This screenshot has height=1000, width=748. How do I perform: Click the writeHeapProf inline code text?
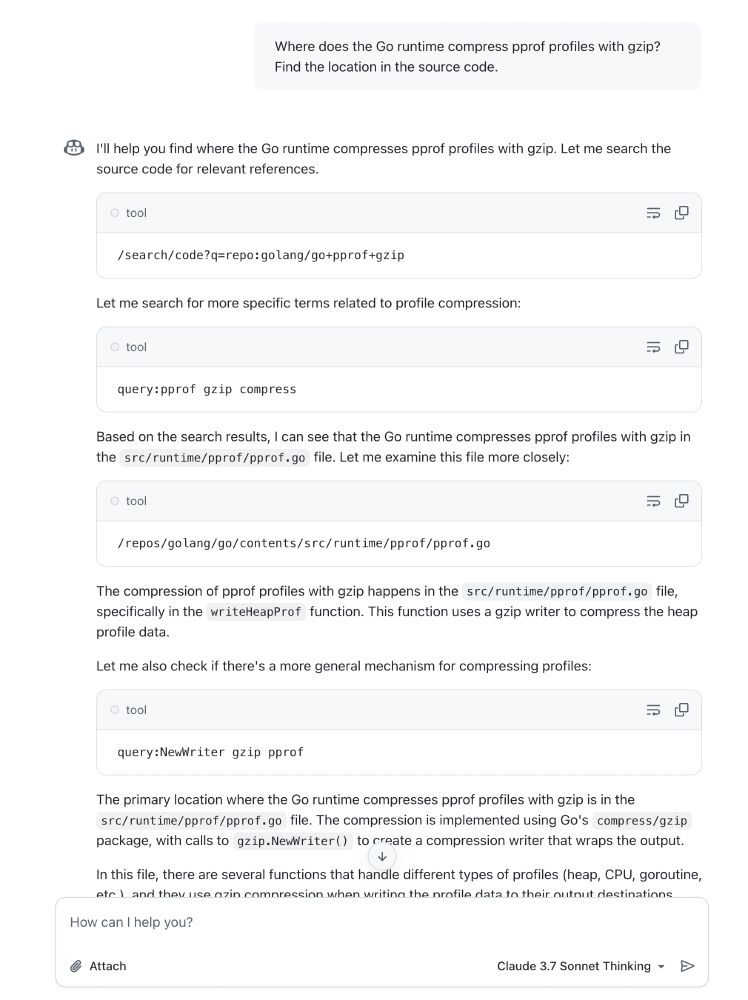(256, 612)
